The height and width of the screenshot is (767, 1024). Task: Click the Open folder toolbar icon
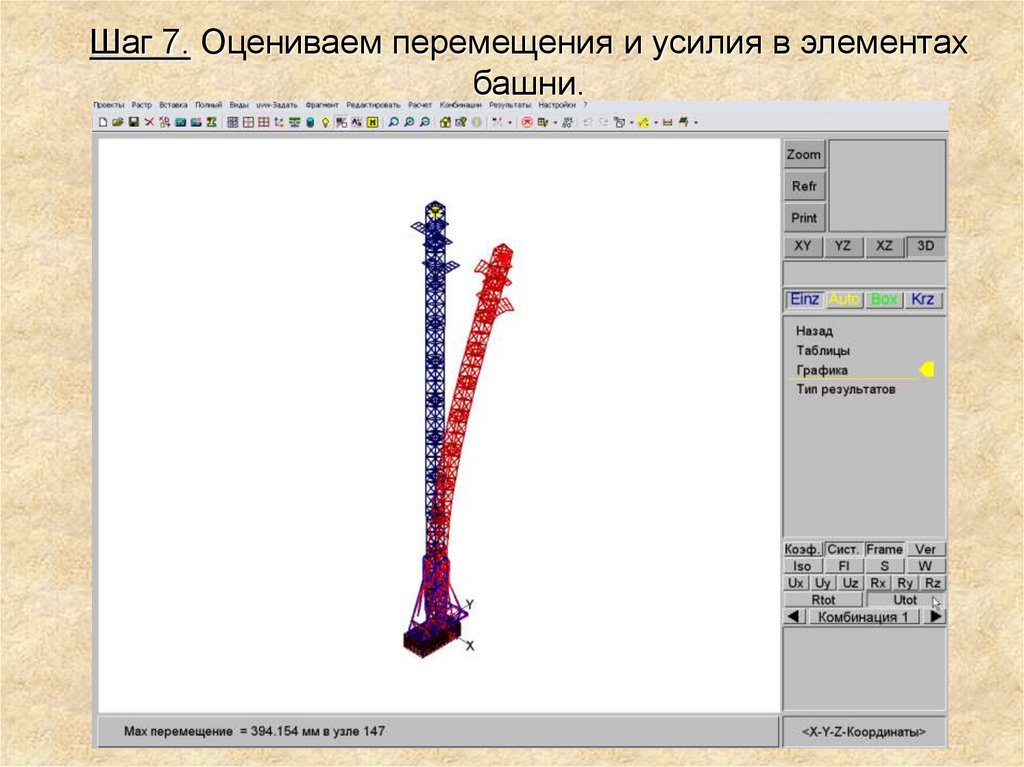[118, 122]
